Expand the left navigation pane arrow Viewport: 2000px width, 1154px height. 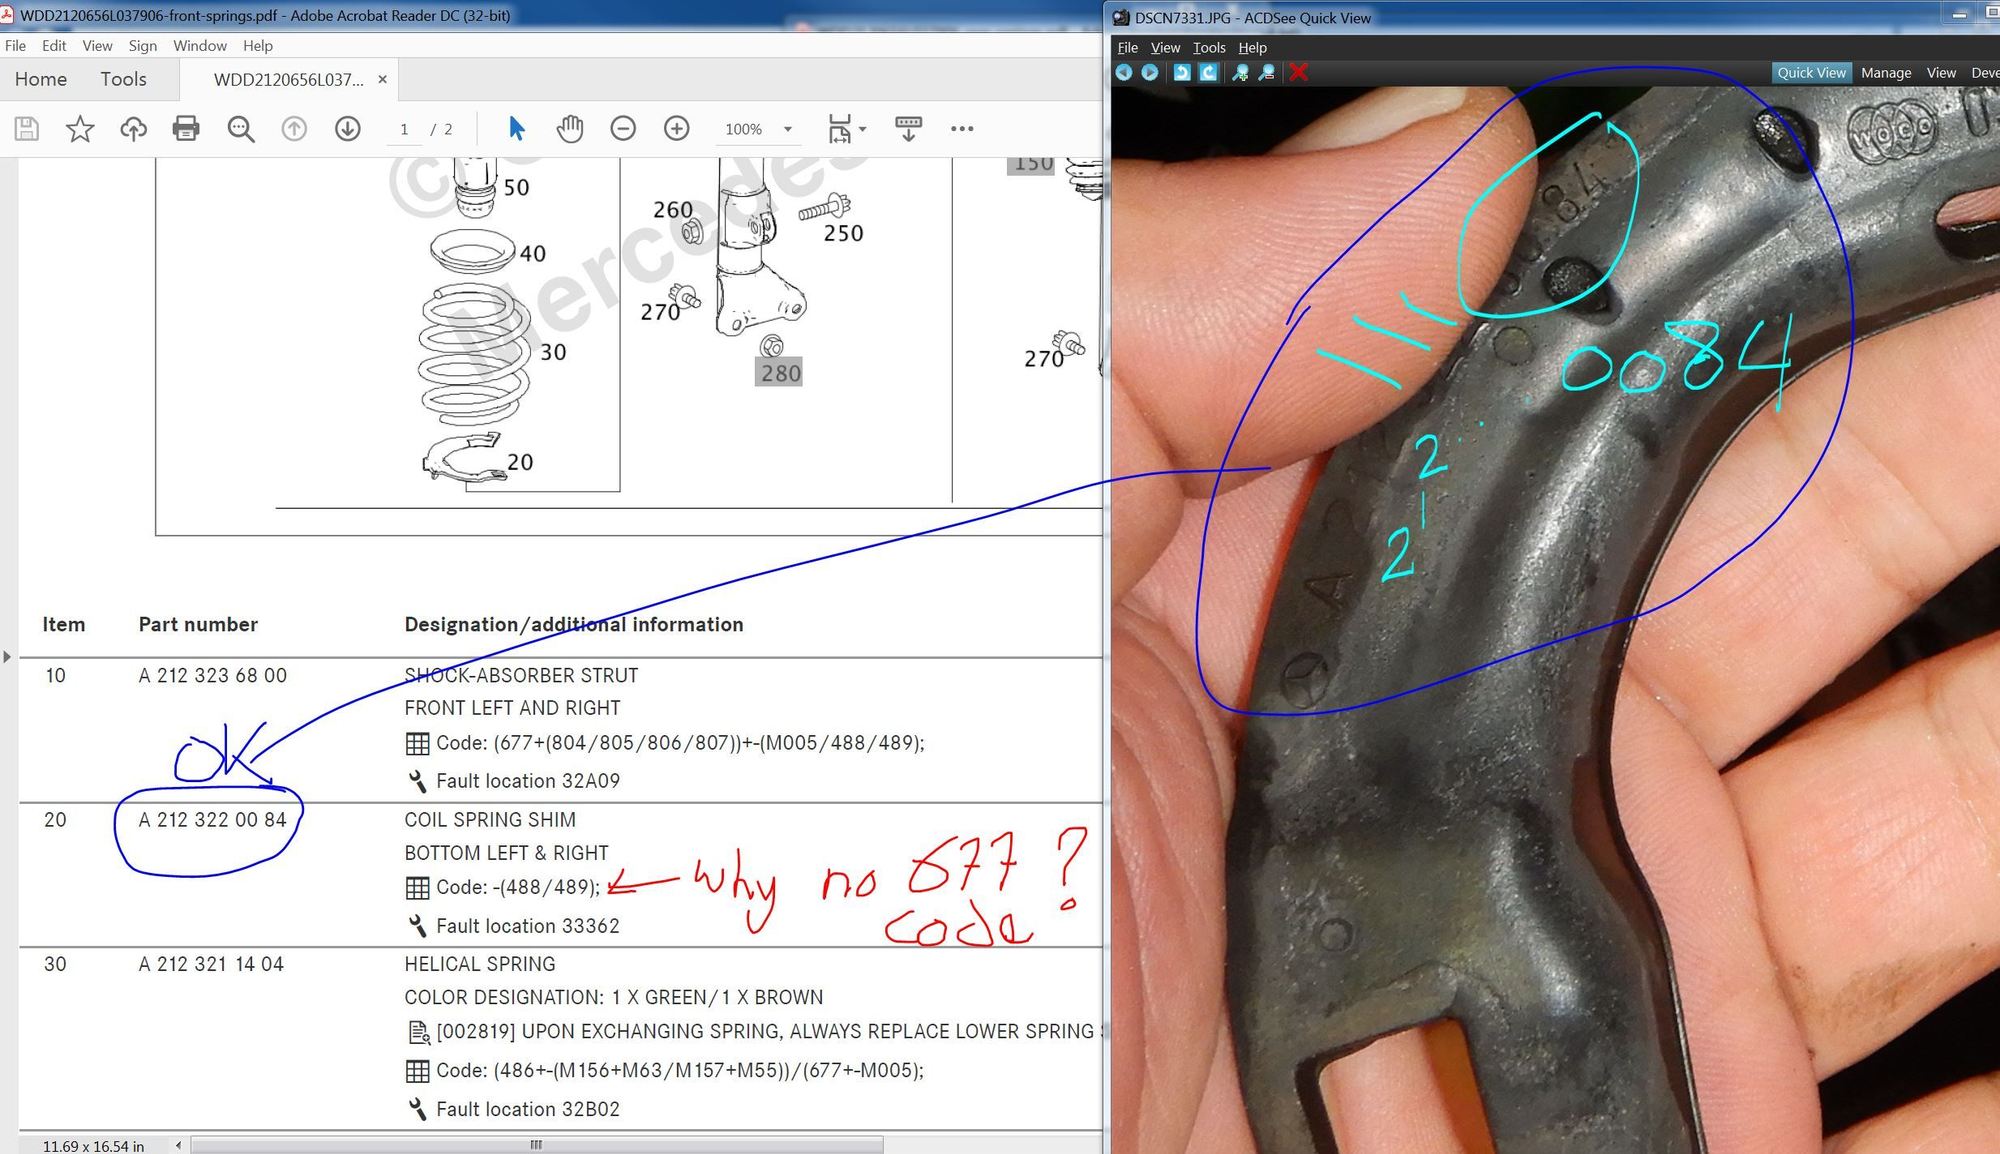7,657
